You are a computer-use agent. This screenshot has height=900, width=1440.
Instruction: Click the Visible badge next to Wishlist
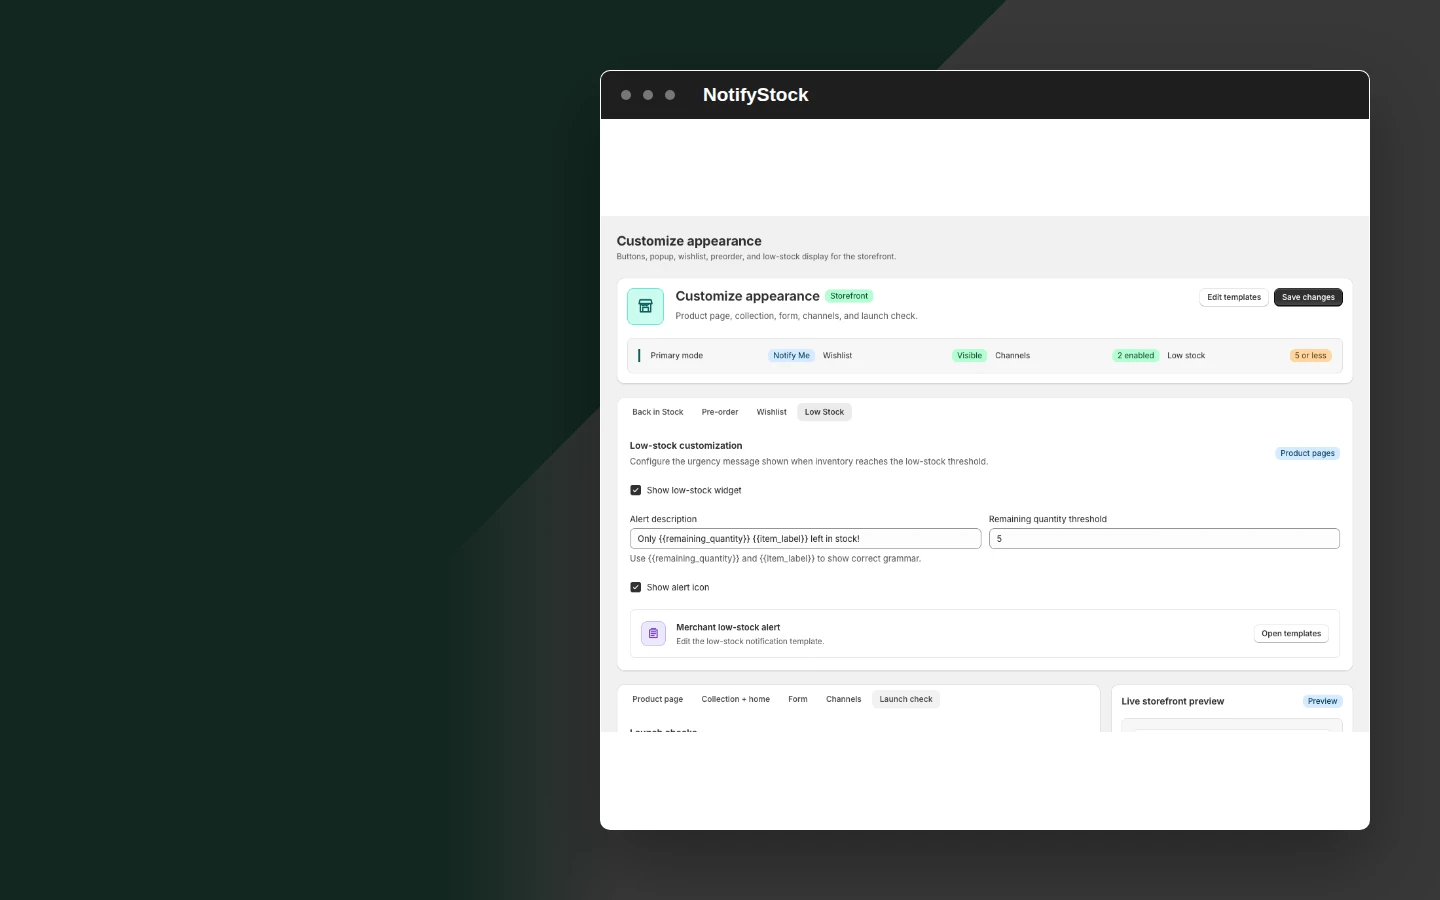pyautogui.click(x=969, y=355)
